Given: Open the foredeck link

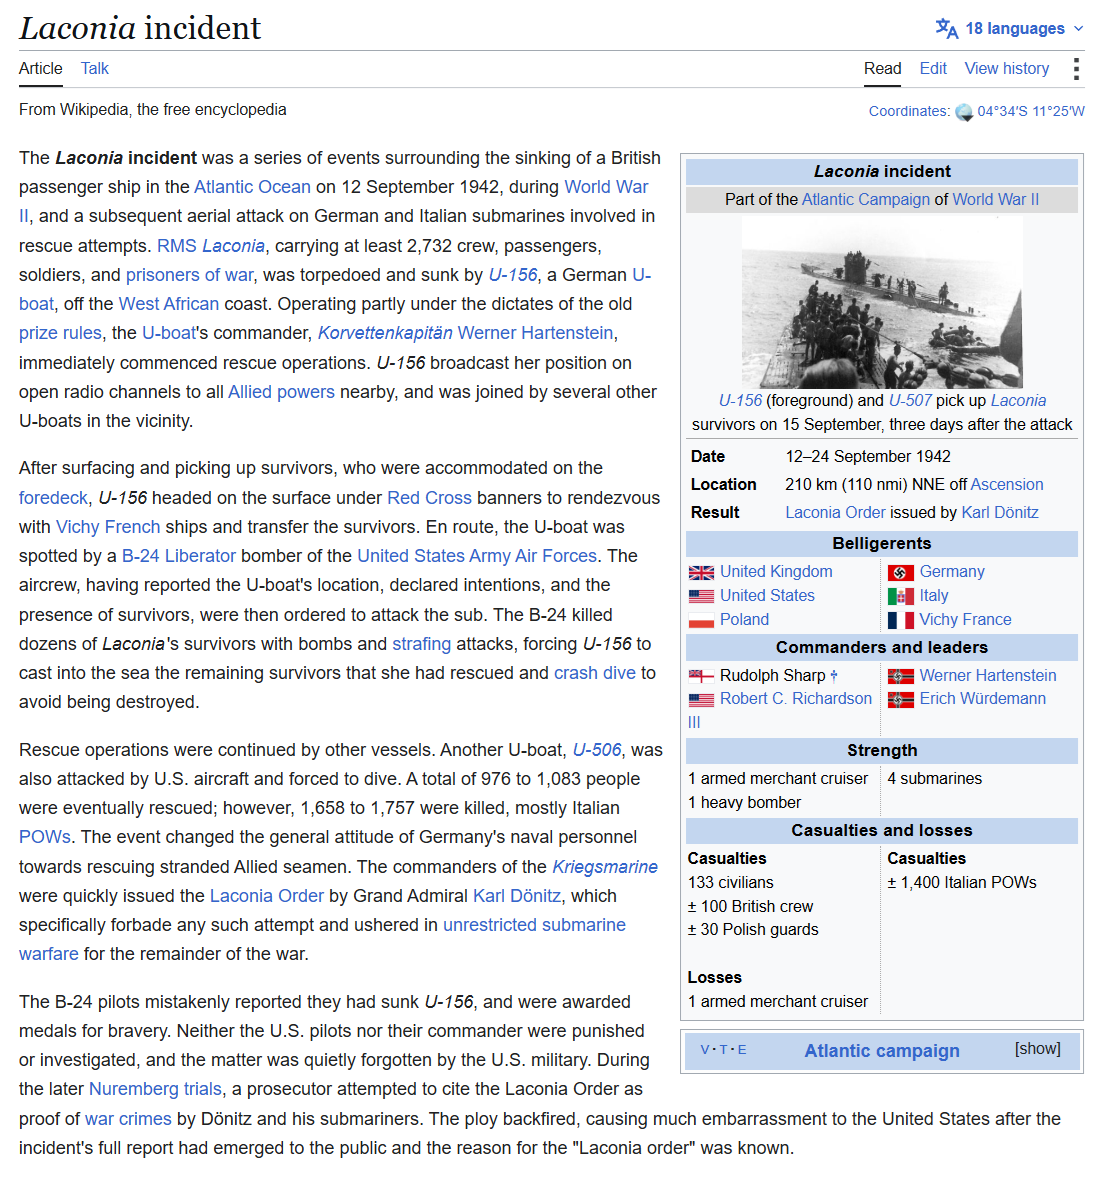Looking at the screenshot, I should 53,498.
